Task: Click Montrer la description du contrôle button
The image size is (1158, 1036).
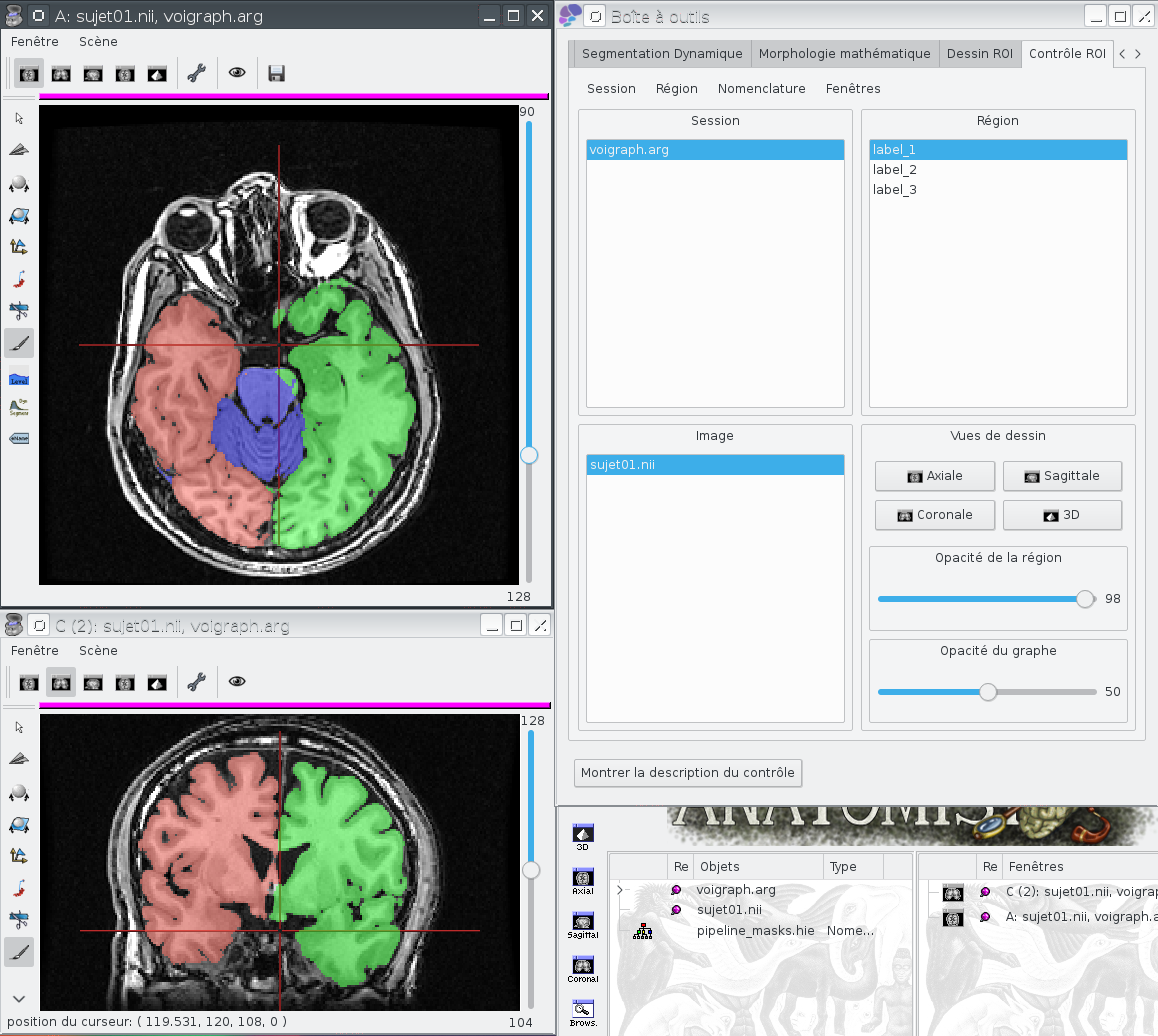Action: coord(688,772)
